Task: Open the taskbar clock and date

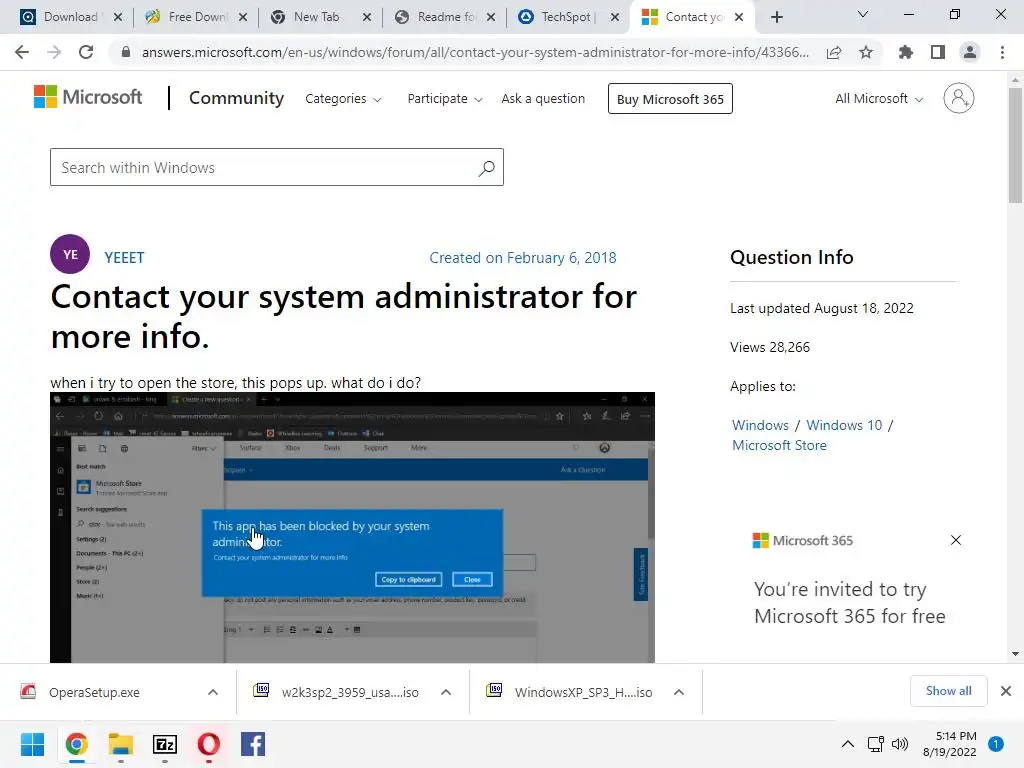Action: pos(950,744)
